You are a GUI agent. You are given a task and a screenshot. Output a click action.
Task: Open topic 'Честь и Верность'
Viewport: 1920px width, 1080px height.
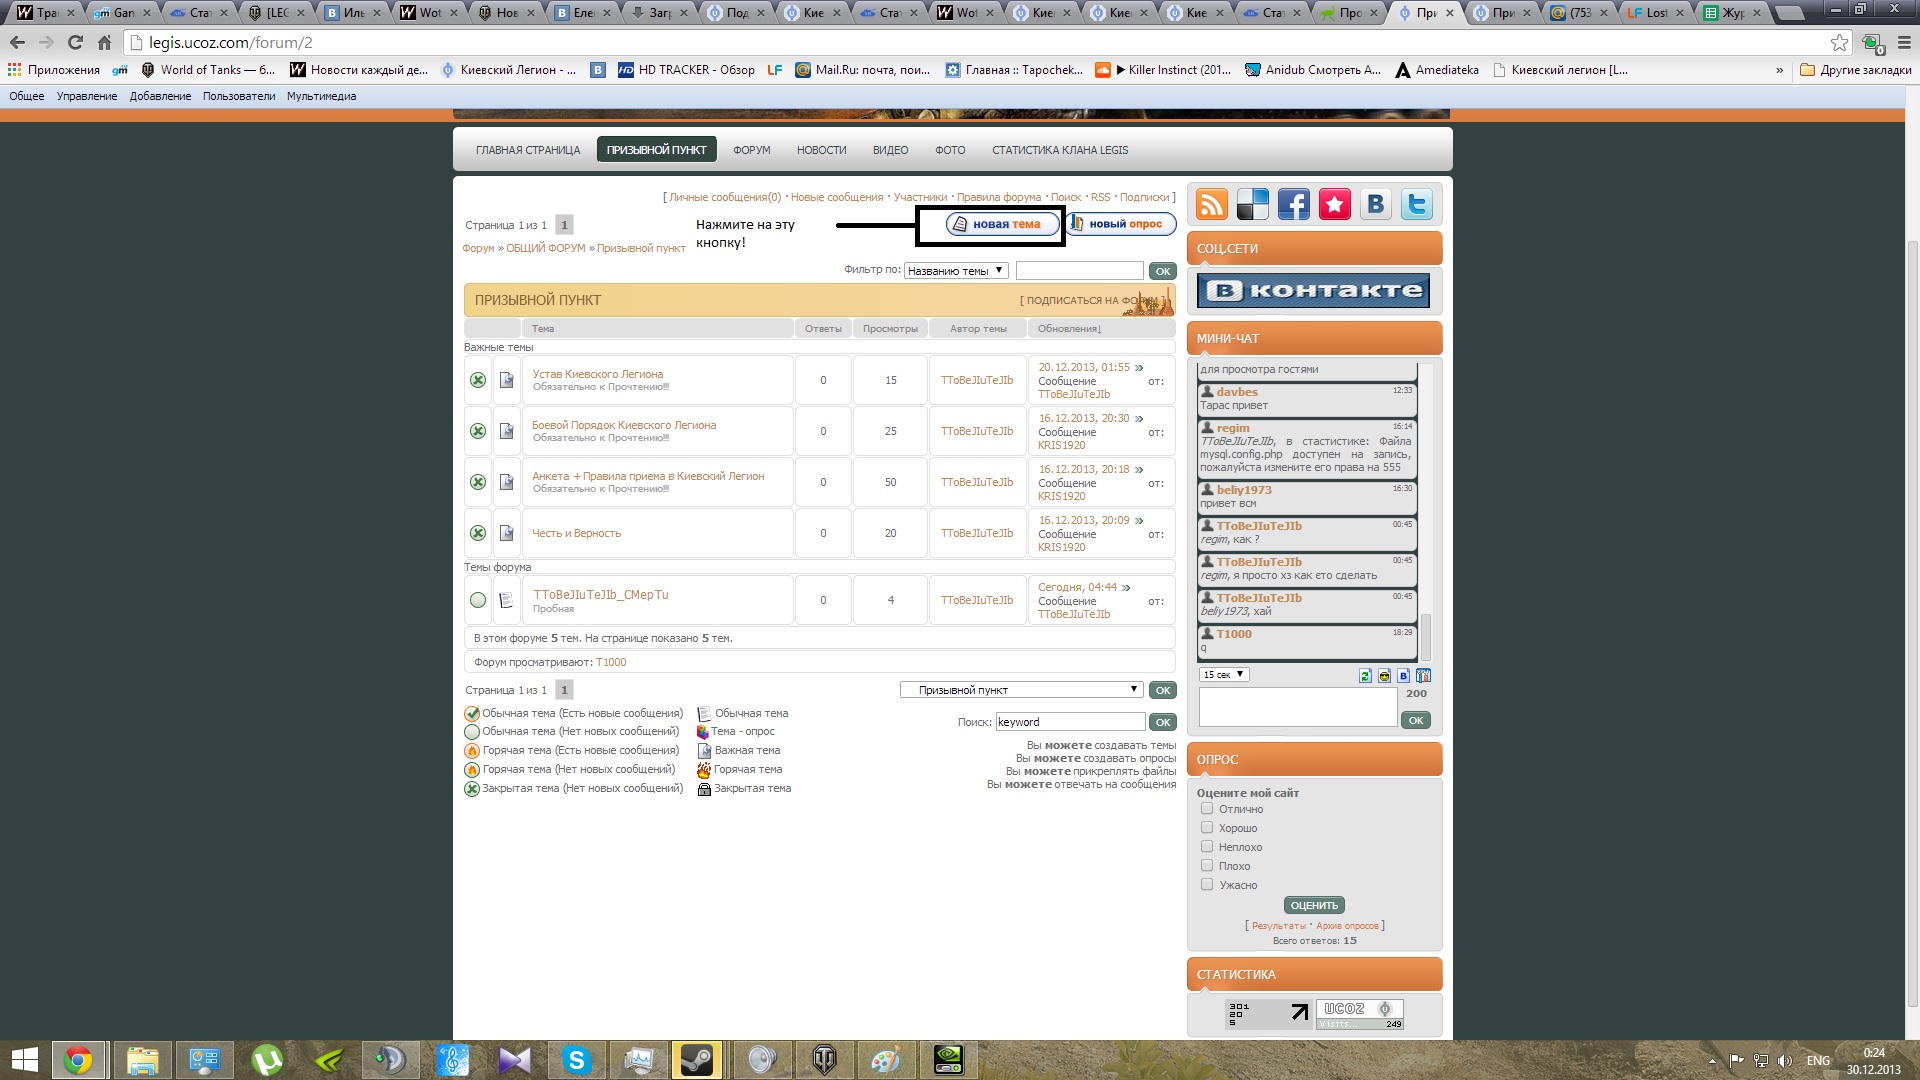(576, 533)
